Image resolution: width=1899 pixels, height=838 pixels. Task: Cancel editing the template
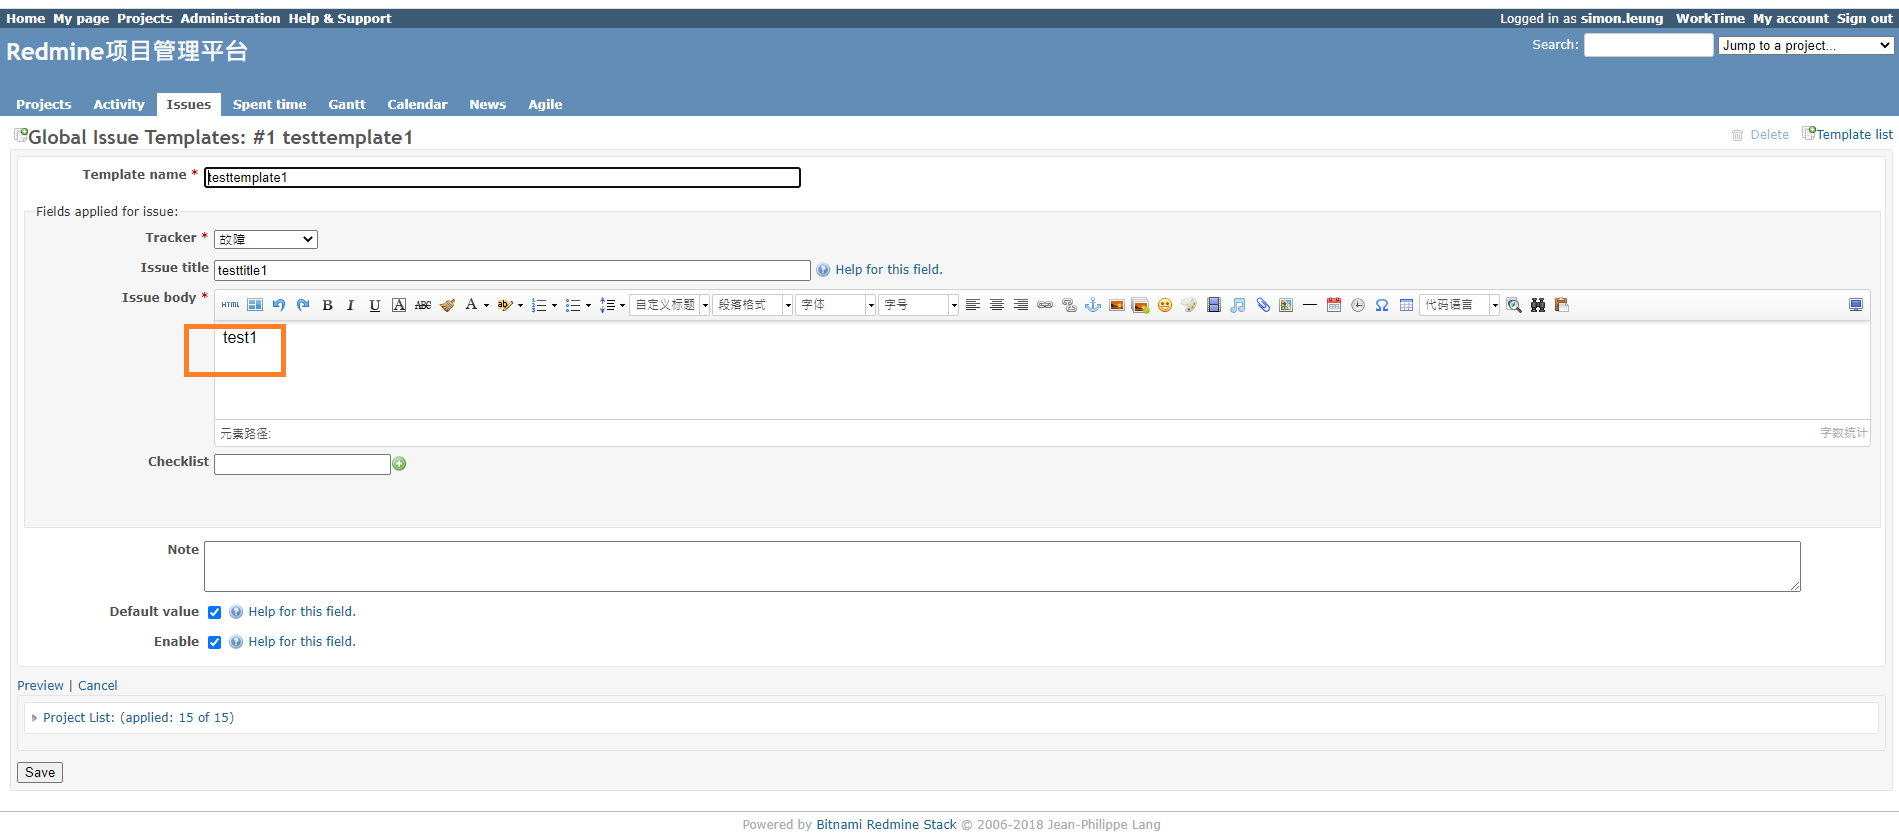pyautogui.click(x=98, y=686)
